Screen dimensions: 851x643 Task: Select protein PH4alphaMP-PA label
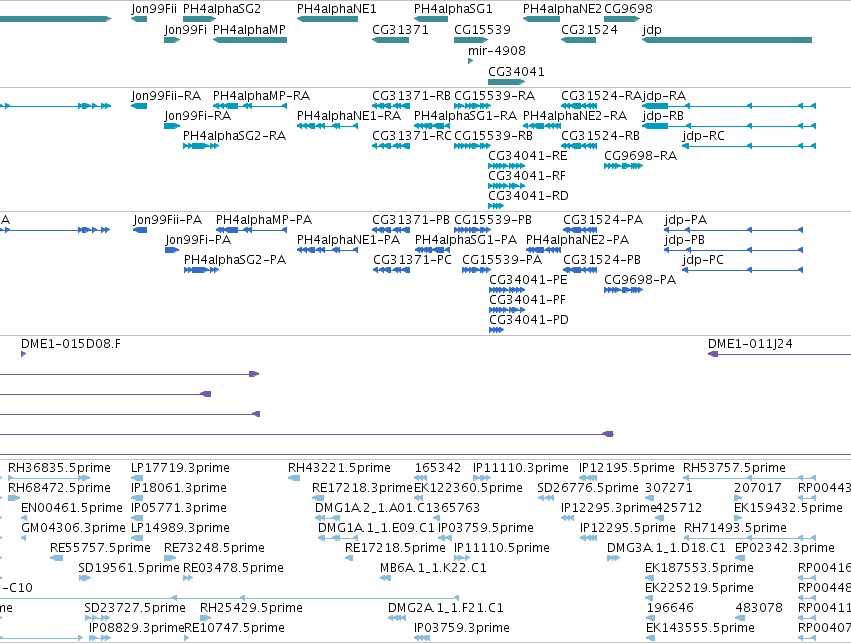click(264, 220)
